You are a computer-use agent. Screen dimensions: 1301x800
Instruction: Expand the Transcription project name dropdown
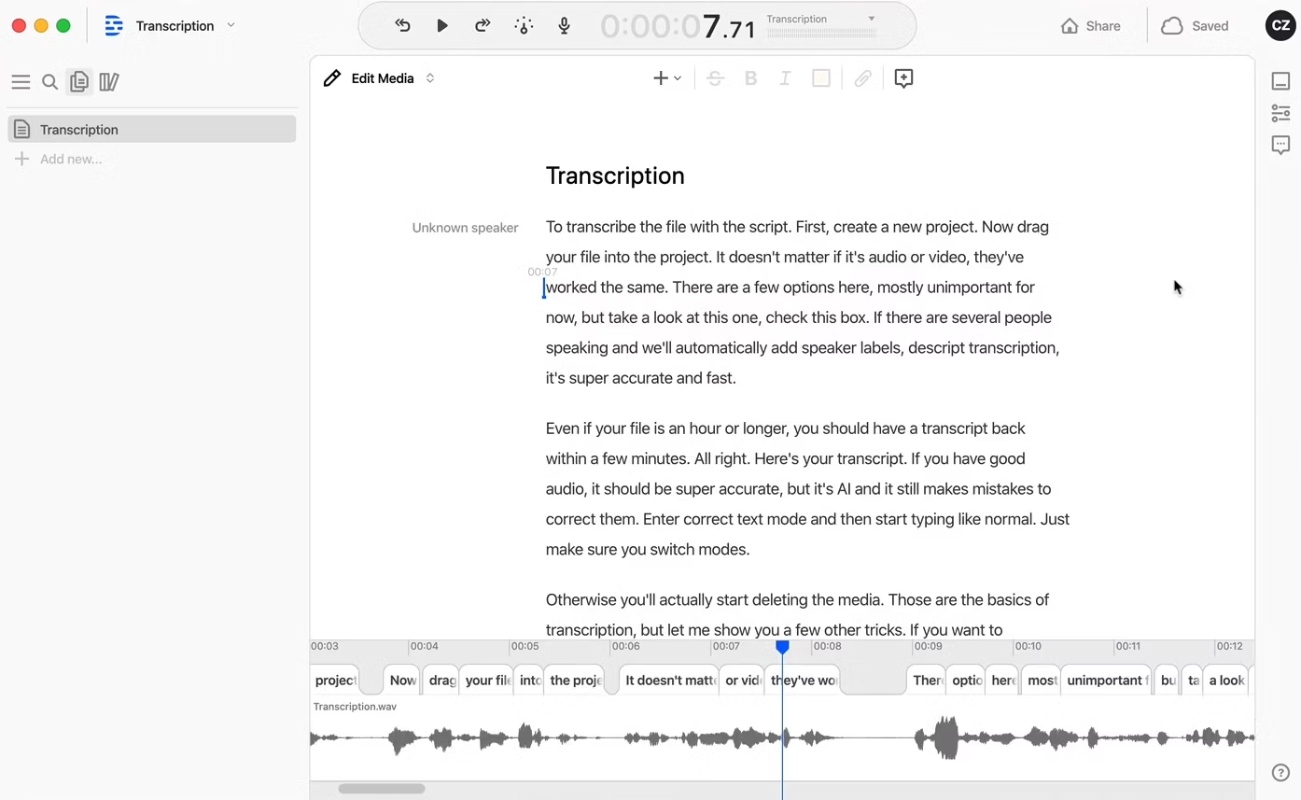231,25
